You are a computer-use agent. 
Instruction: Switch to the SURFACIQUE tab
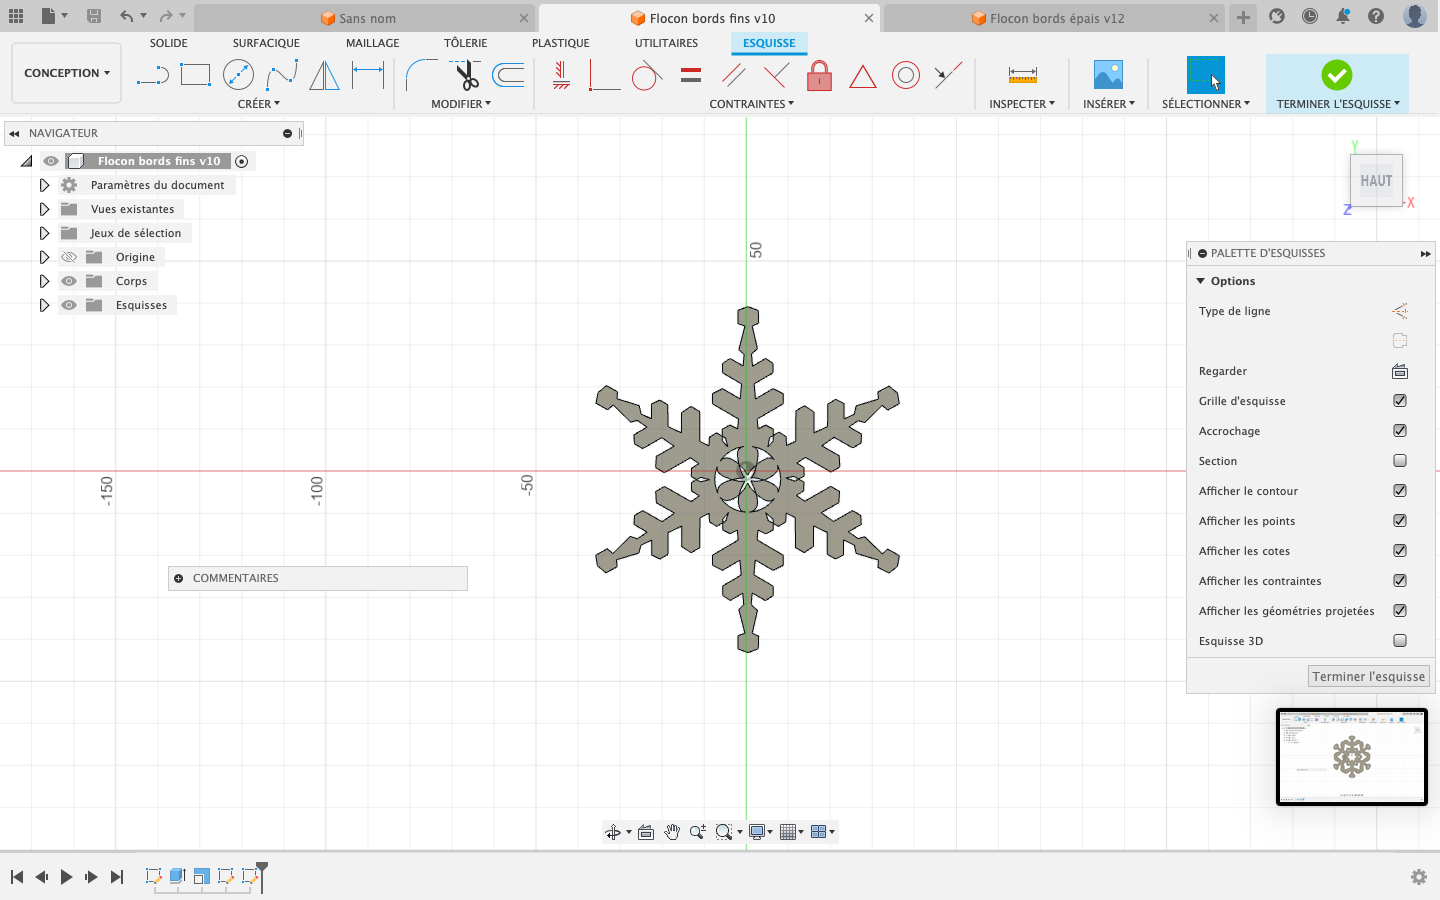tap(266, 43)
